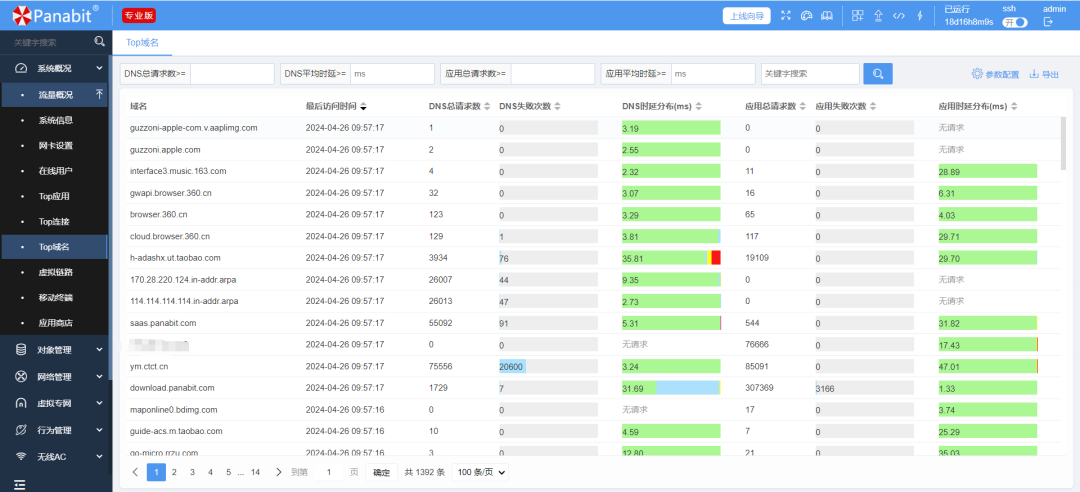Click the 专业版 badge
1080x492 pixels.
pos(140,15)
